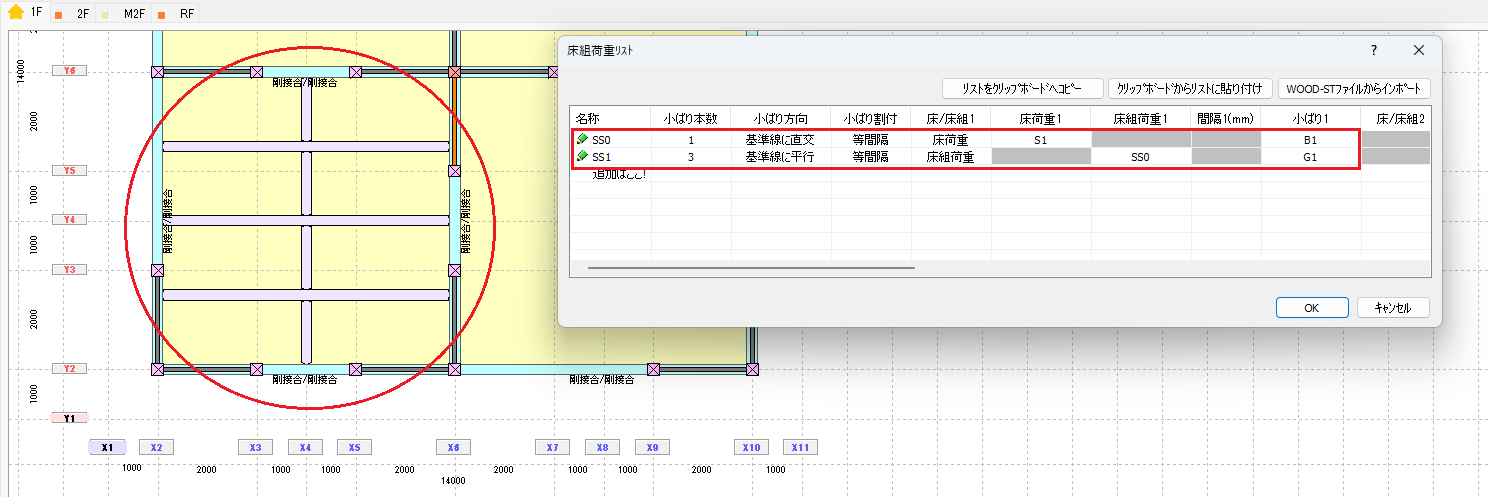Image resolution: width=1488 pixels, height=497 pixels.
Task: Click the dialog help question mark
Action: (x=1373, y=50)
